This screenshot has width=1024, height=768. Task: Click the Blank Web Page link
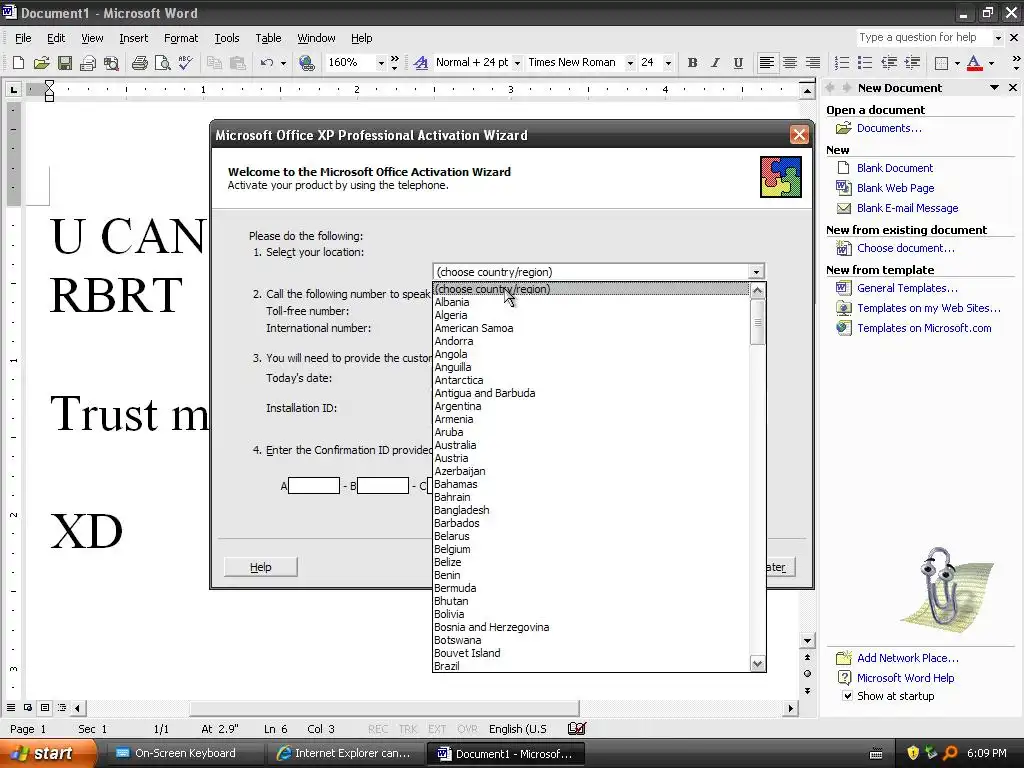tap(895, 188)
